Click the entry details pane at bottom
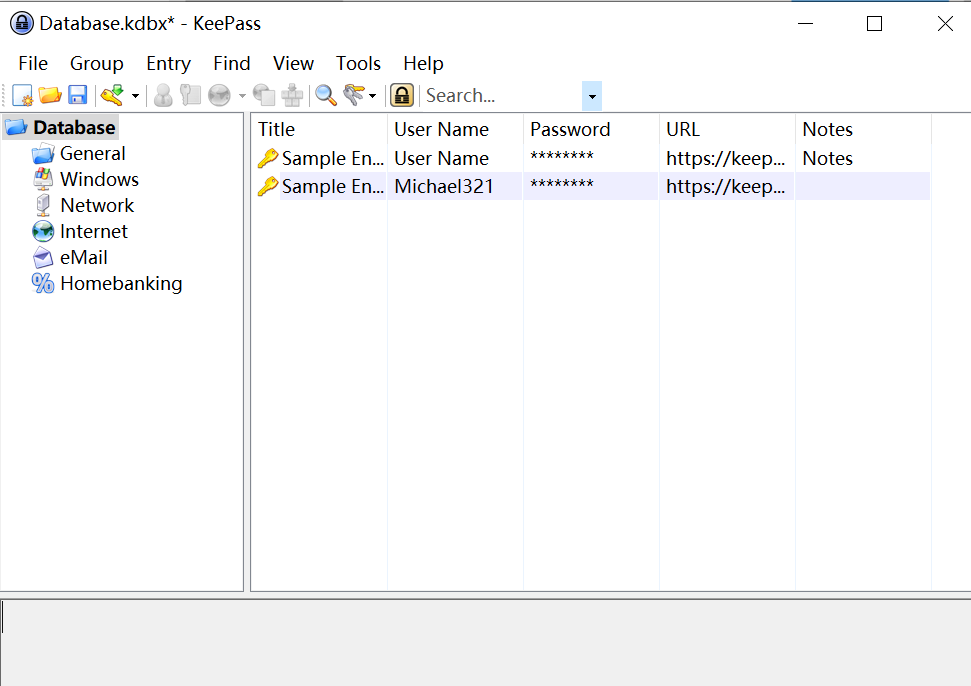The image size is (971, 686). pos(486,643)
